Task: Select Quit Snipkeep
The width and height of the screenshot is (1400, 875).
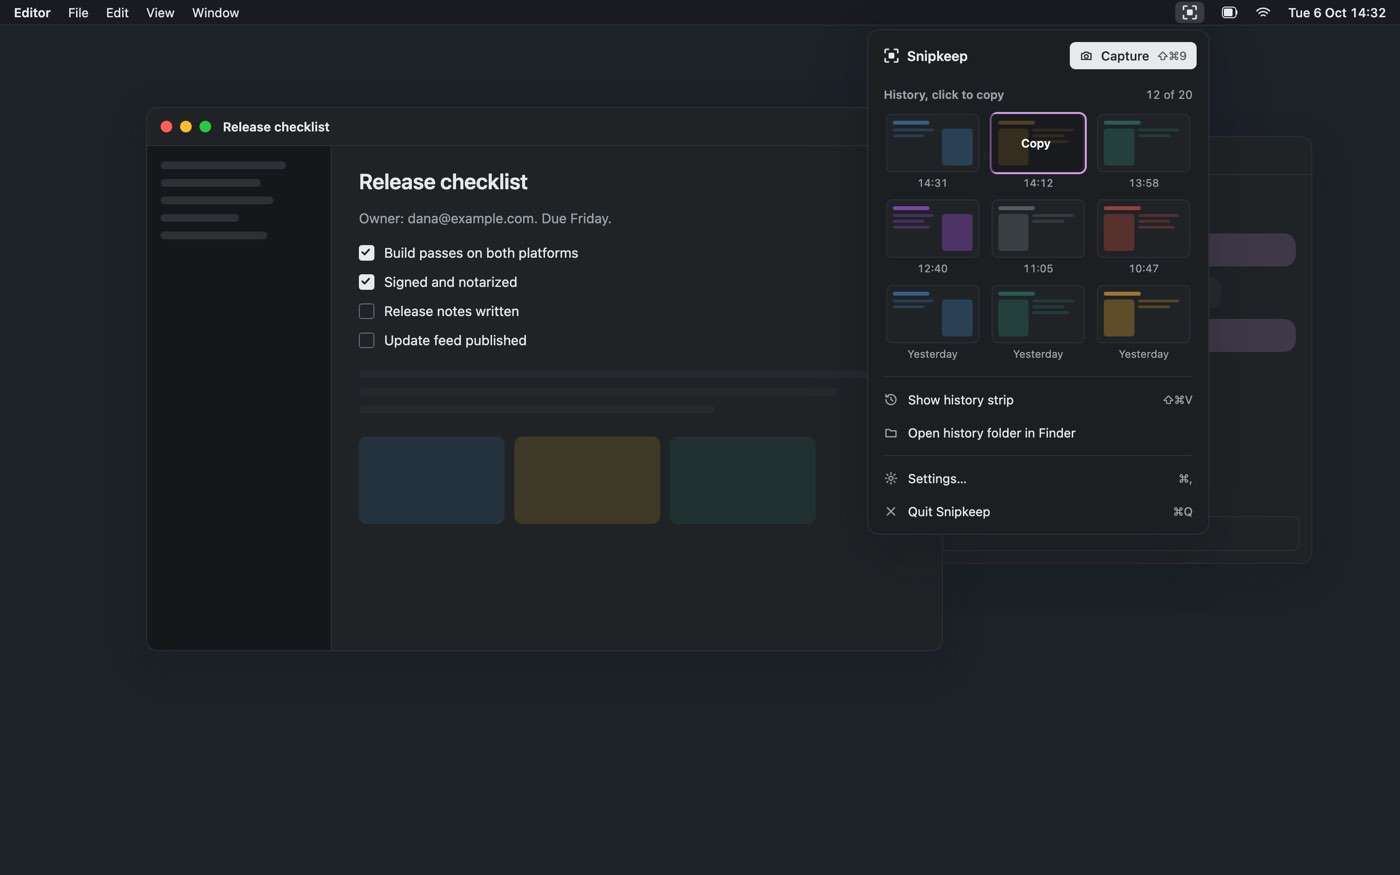Action: click(1038, 512)
